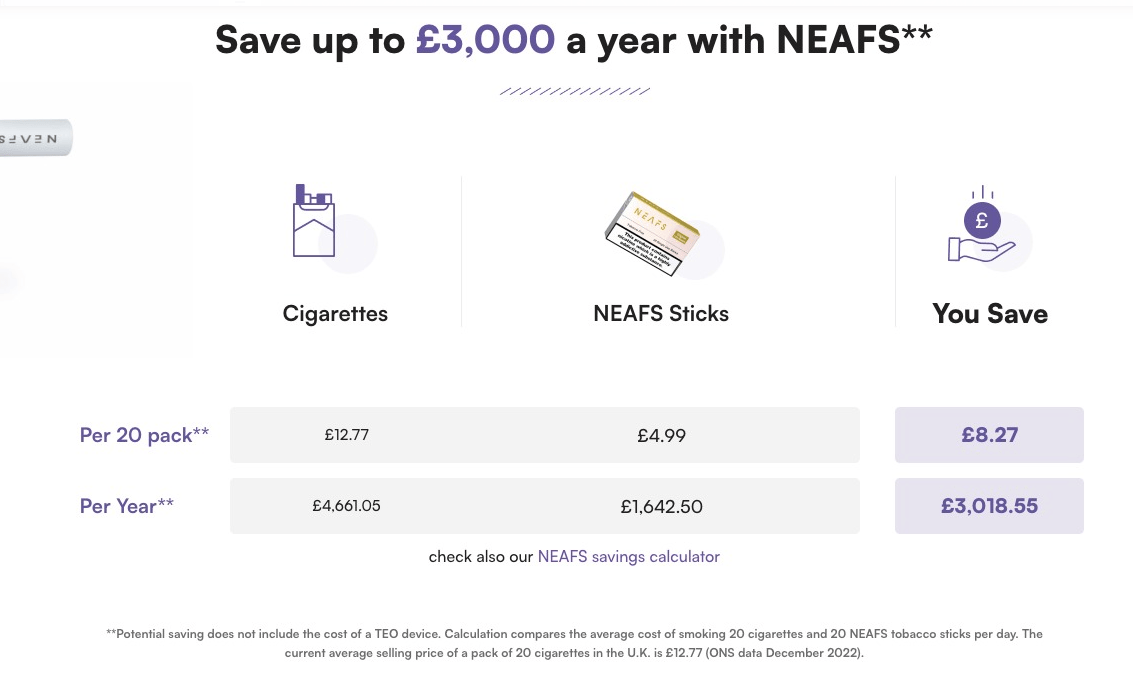1133x675 pixels.
Task: Click the £8.27 savings box
Action: point(989,435)
